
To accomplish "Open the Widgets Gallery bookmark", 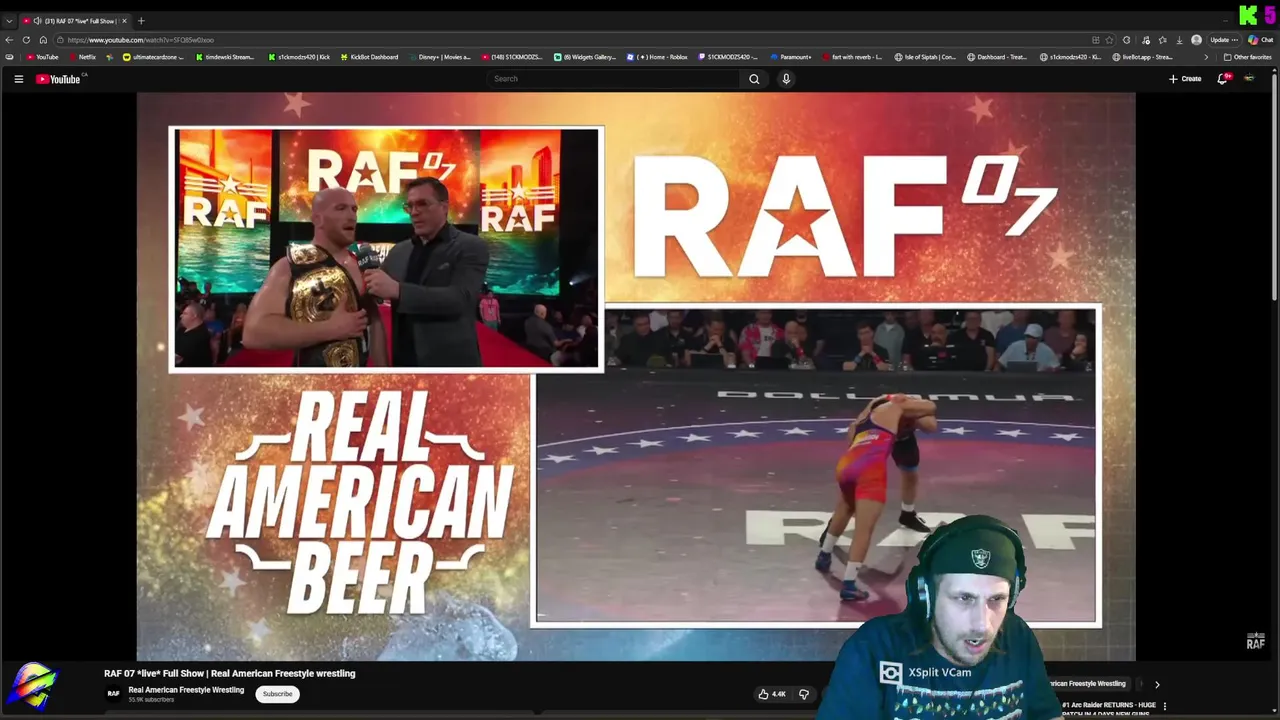I will click(585, 57).
